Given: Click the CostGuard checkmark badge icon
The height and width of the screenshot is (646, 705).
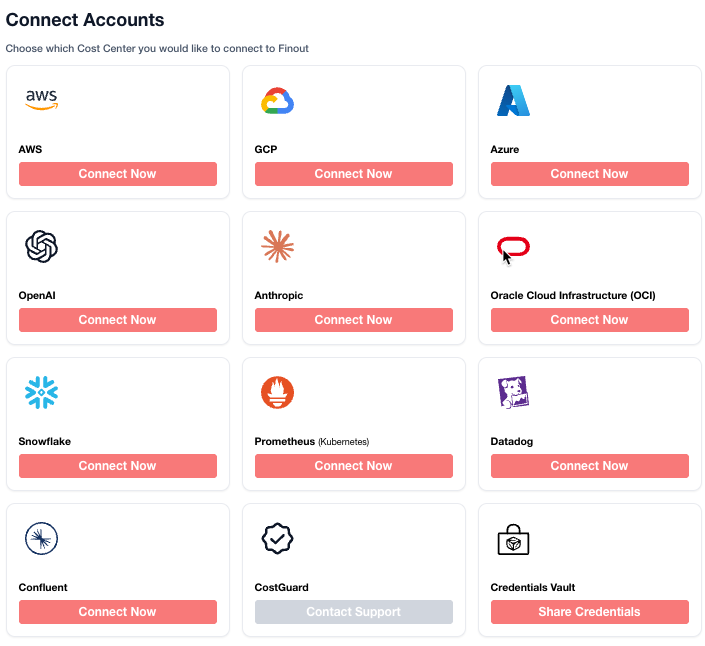Looking at the screenshot, I should click(277, 538).
